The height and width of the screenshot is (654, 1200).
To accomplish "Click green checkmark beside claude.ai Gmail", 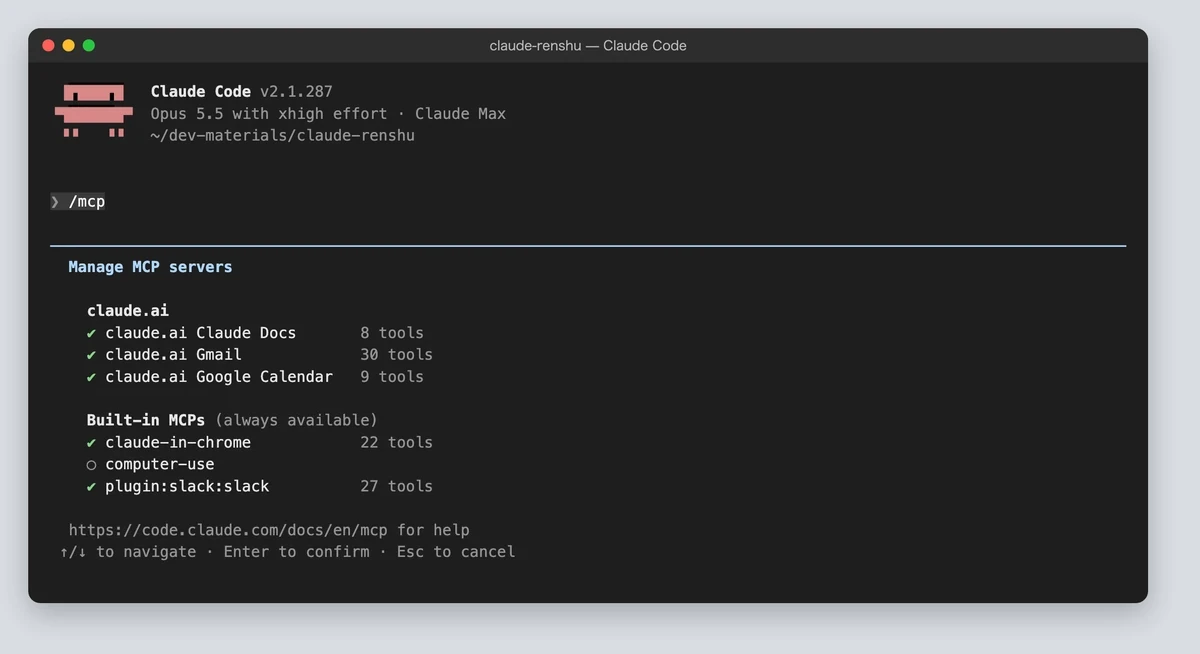I will [92, 355].
